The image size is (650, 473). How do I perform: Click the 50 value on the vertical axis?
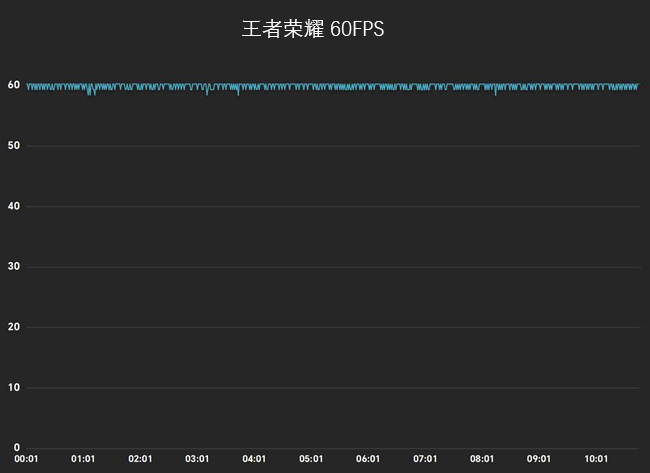click(x=14, y=146)
